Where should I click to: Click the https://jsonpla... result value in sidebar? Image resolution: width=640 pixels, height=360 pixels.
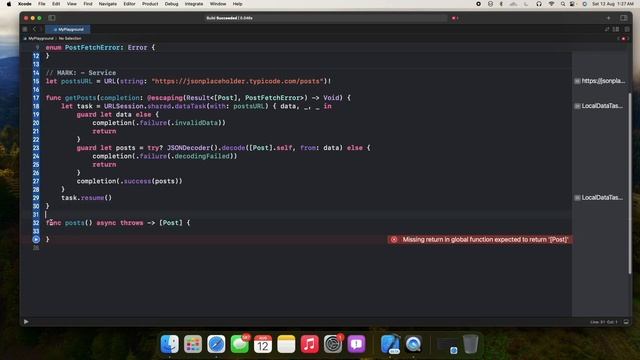coord(603,81)
